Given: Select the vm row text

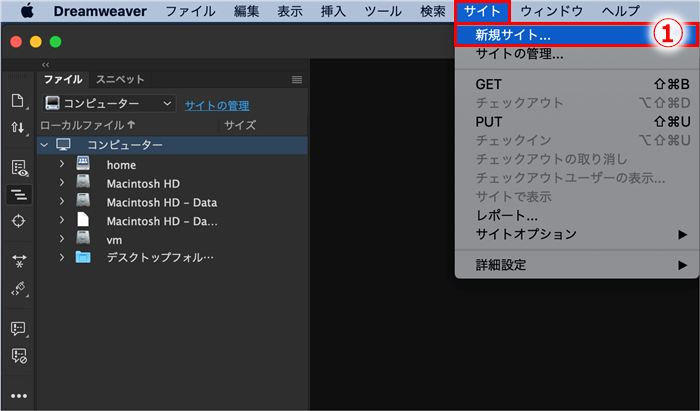Looking at the screenshot, I should click(x=114, y=240).
